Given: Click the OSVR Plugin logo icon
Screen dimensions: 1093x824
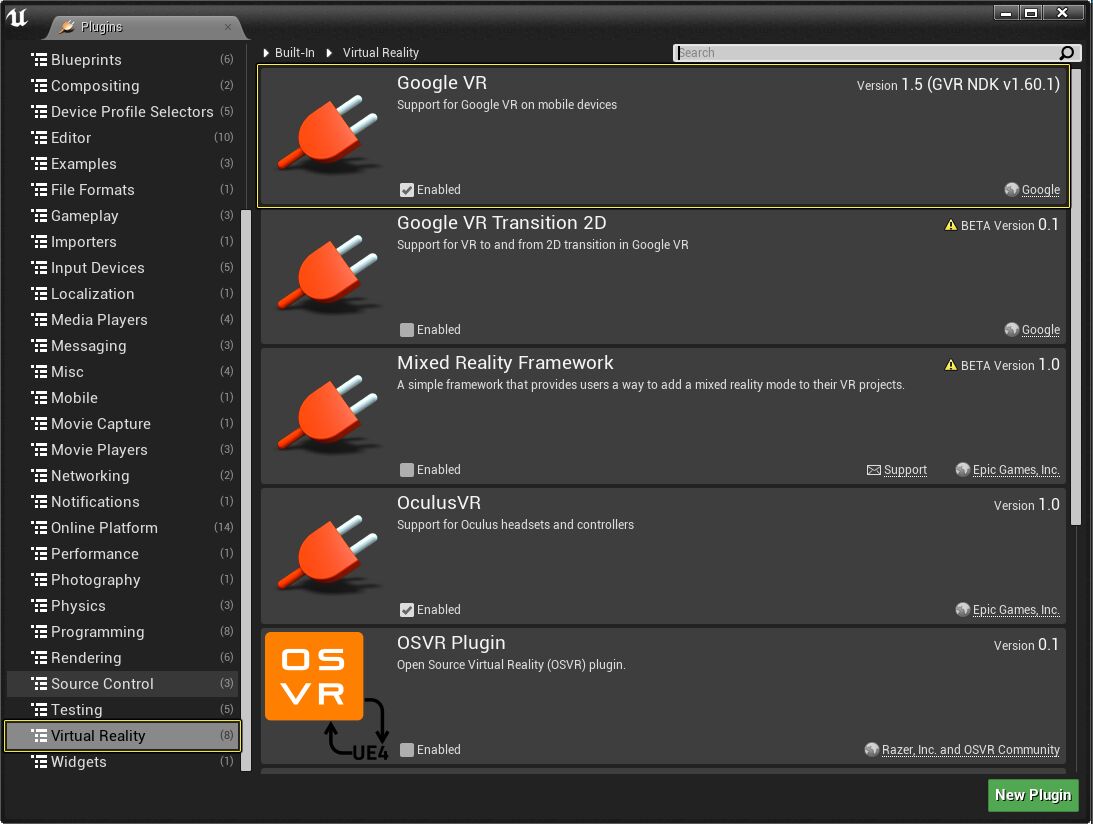Looking at the screenshot, I should (315, 676).
